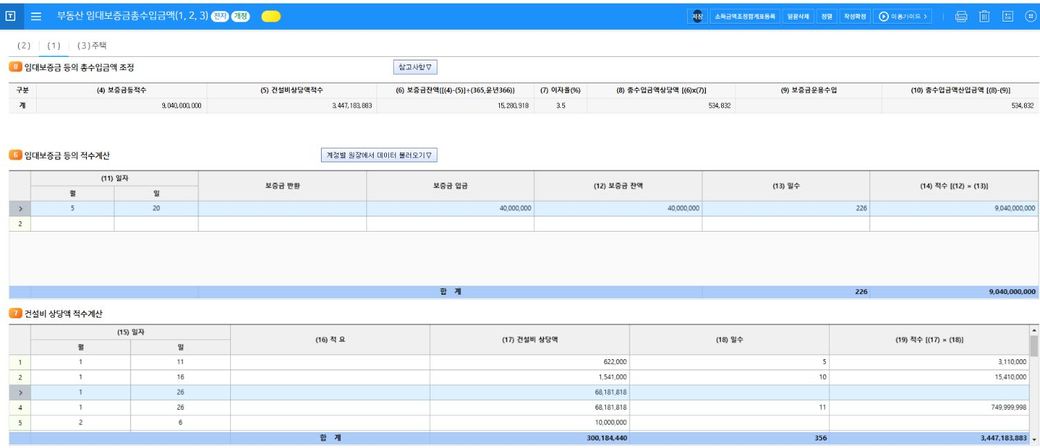The image size is (1040, 448).
Task: Click the 건설비 table vertical scrollbar
Action: point(1034,380)
